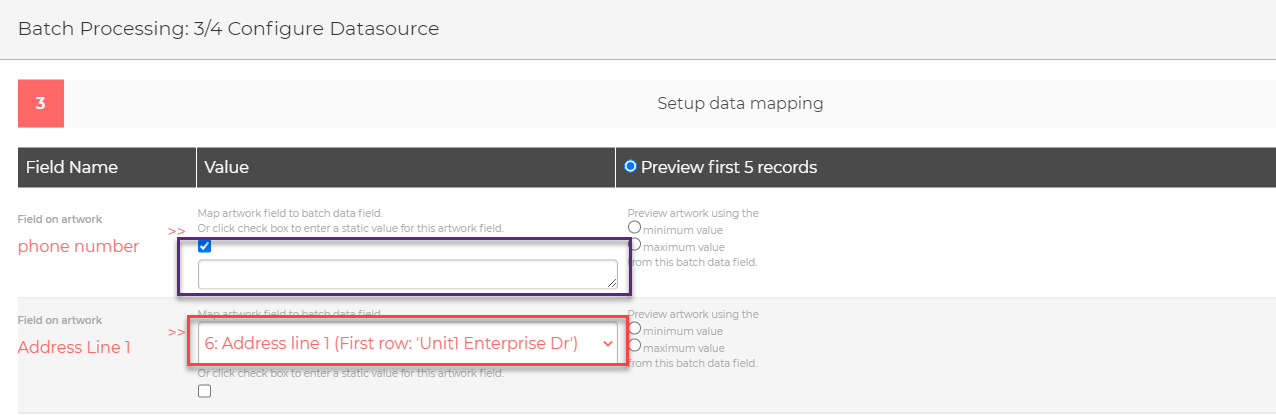Select the Preview first 5 records option

[x=630, y=167]
